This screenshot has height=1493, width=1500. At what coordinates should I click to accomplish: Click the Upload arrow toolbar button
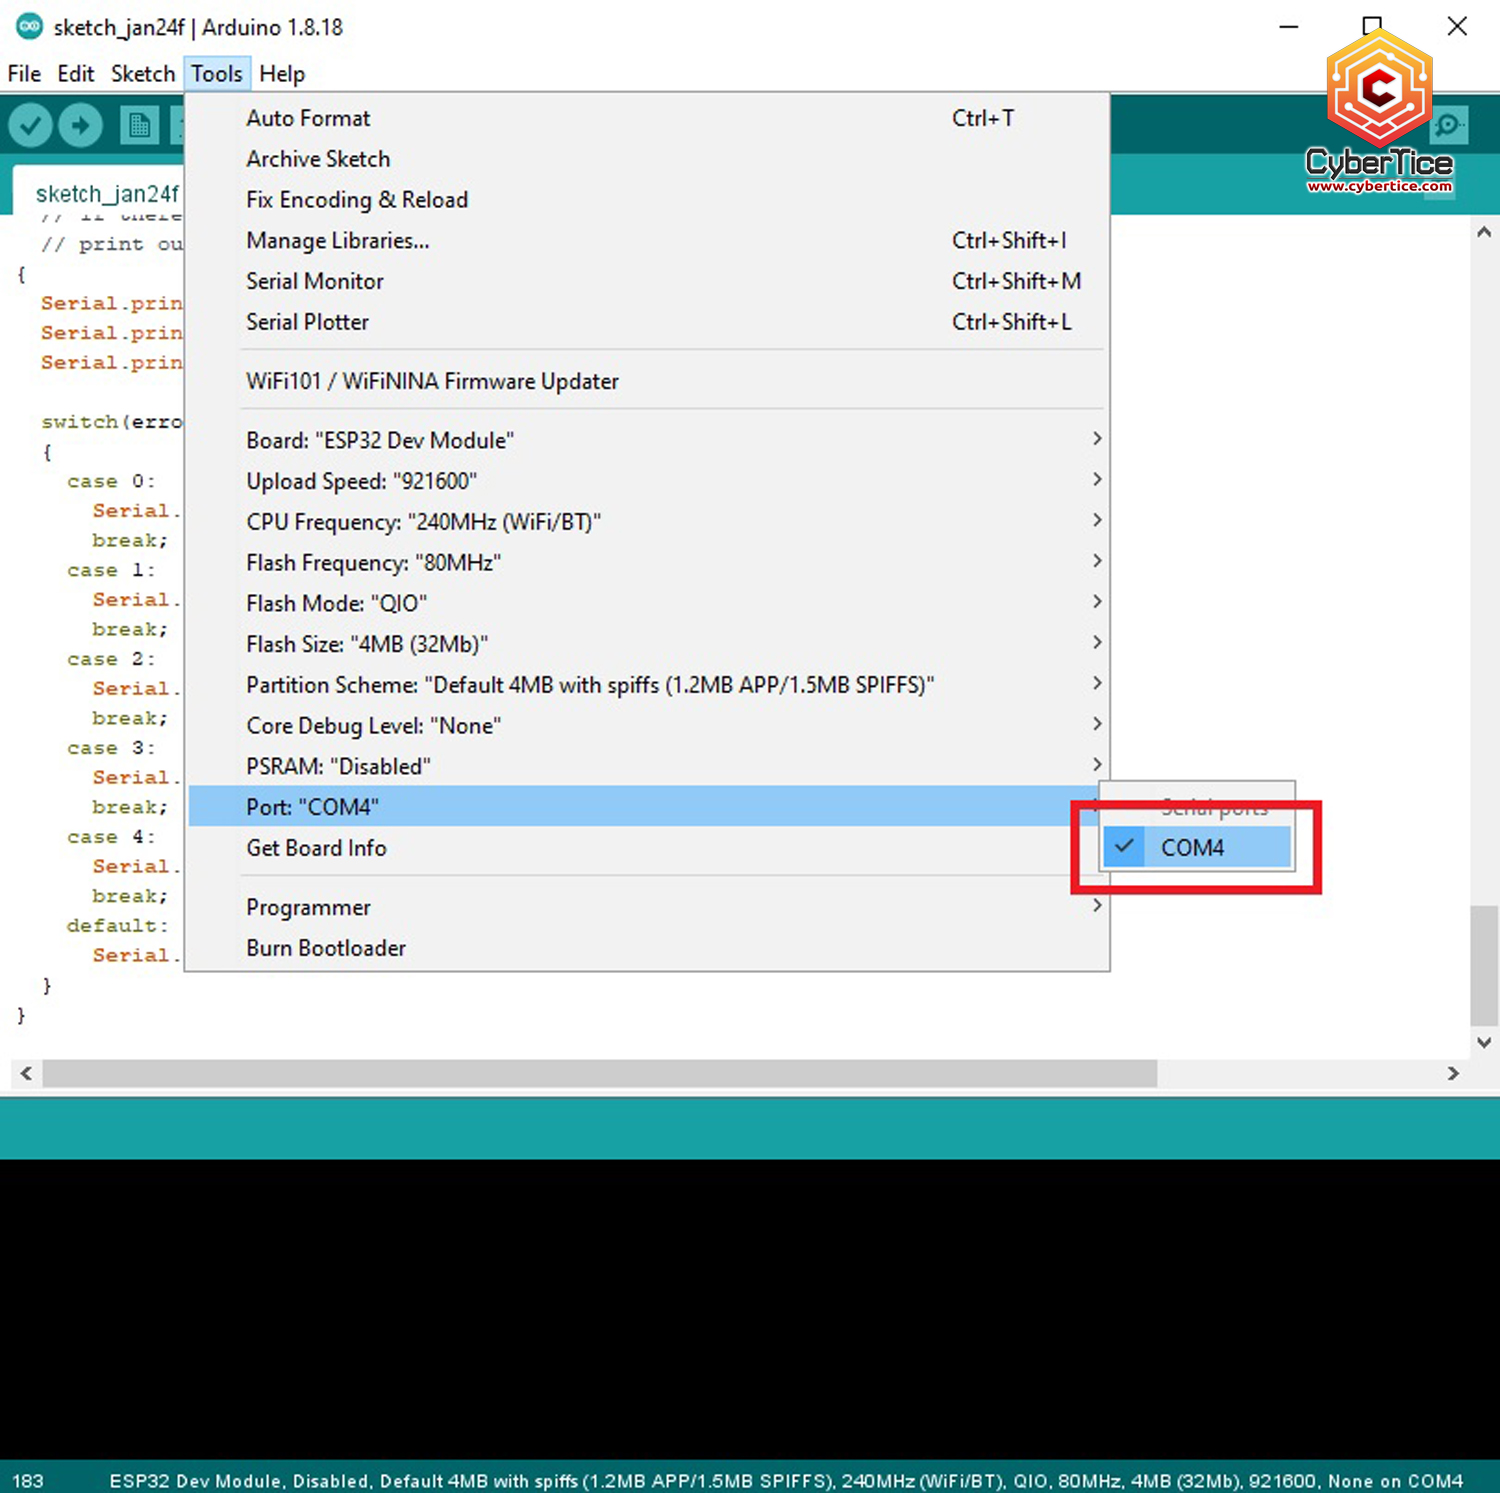click(x=81, y=126)
